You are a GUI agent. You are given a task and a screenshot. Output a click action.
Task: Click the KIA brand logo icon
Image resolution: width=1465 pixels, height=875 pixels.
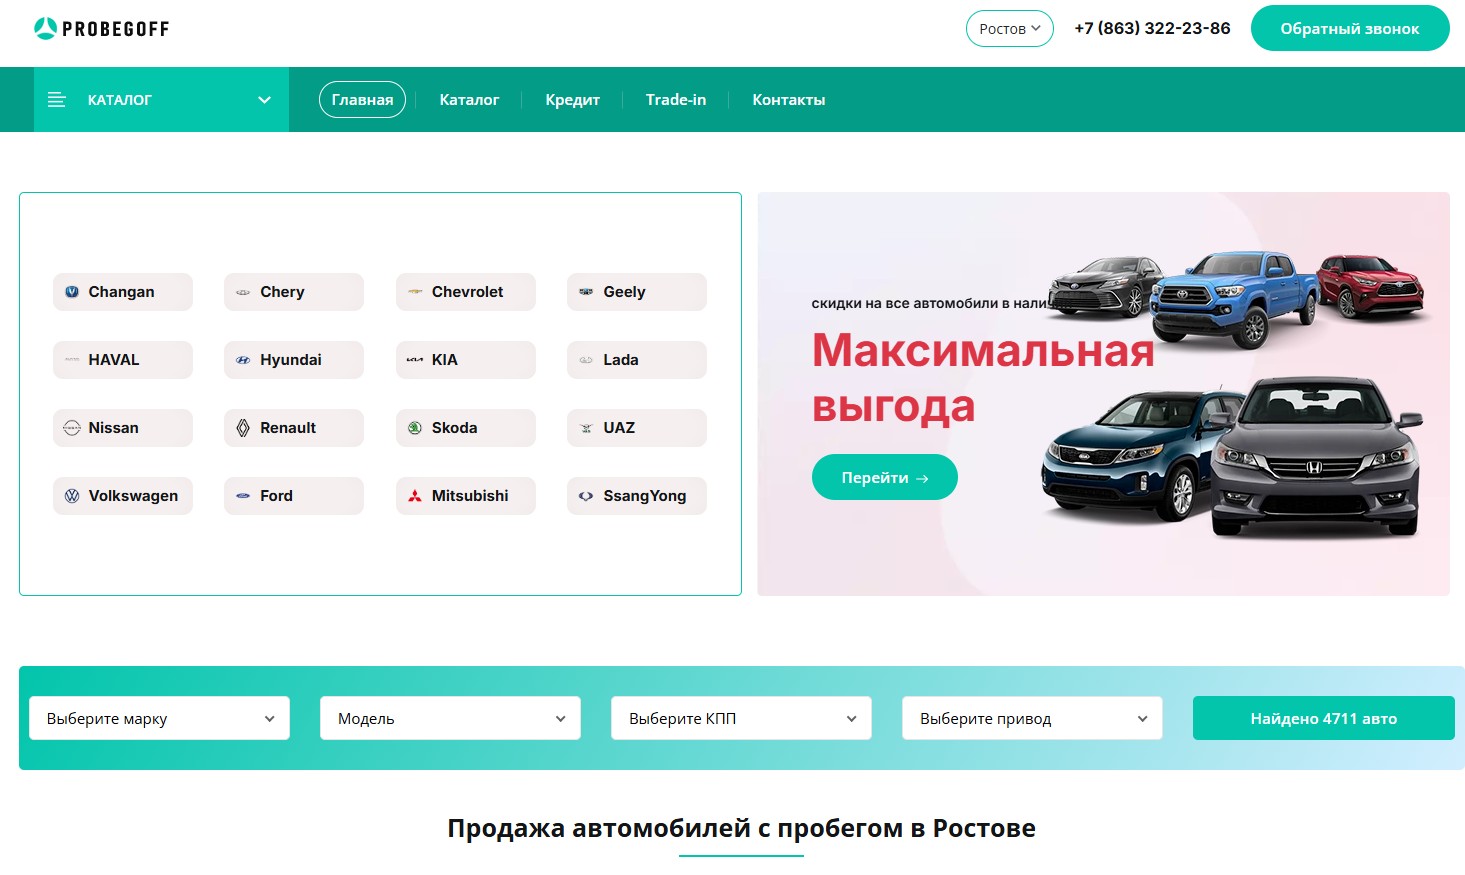pos(415,360)
